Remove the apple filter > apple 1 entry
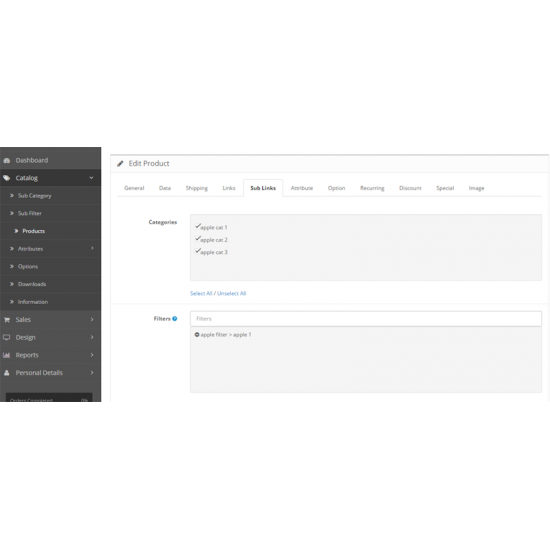 [x=197, y=335]
